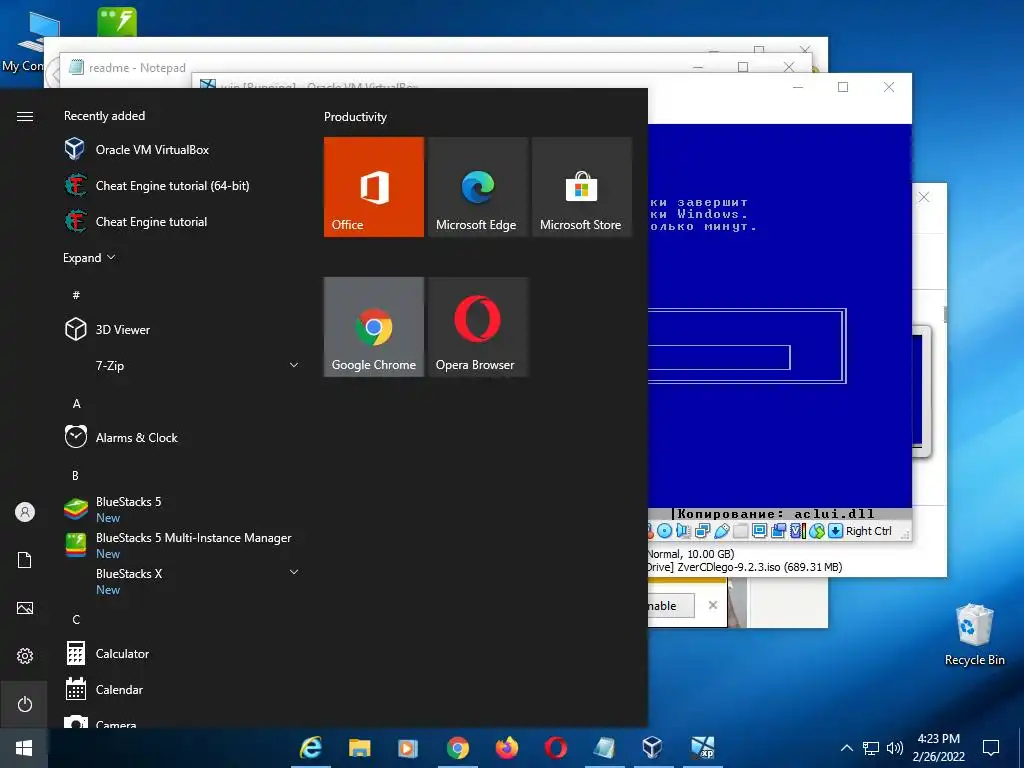1024x768 pixels.
Task: Click the VirtualBox display status icon
Action: (x=759, y=531)
